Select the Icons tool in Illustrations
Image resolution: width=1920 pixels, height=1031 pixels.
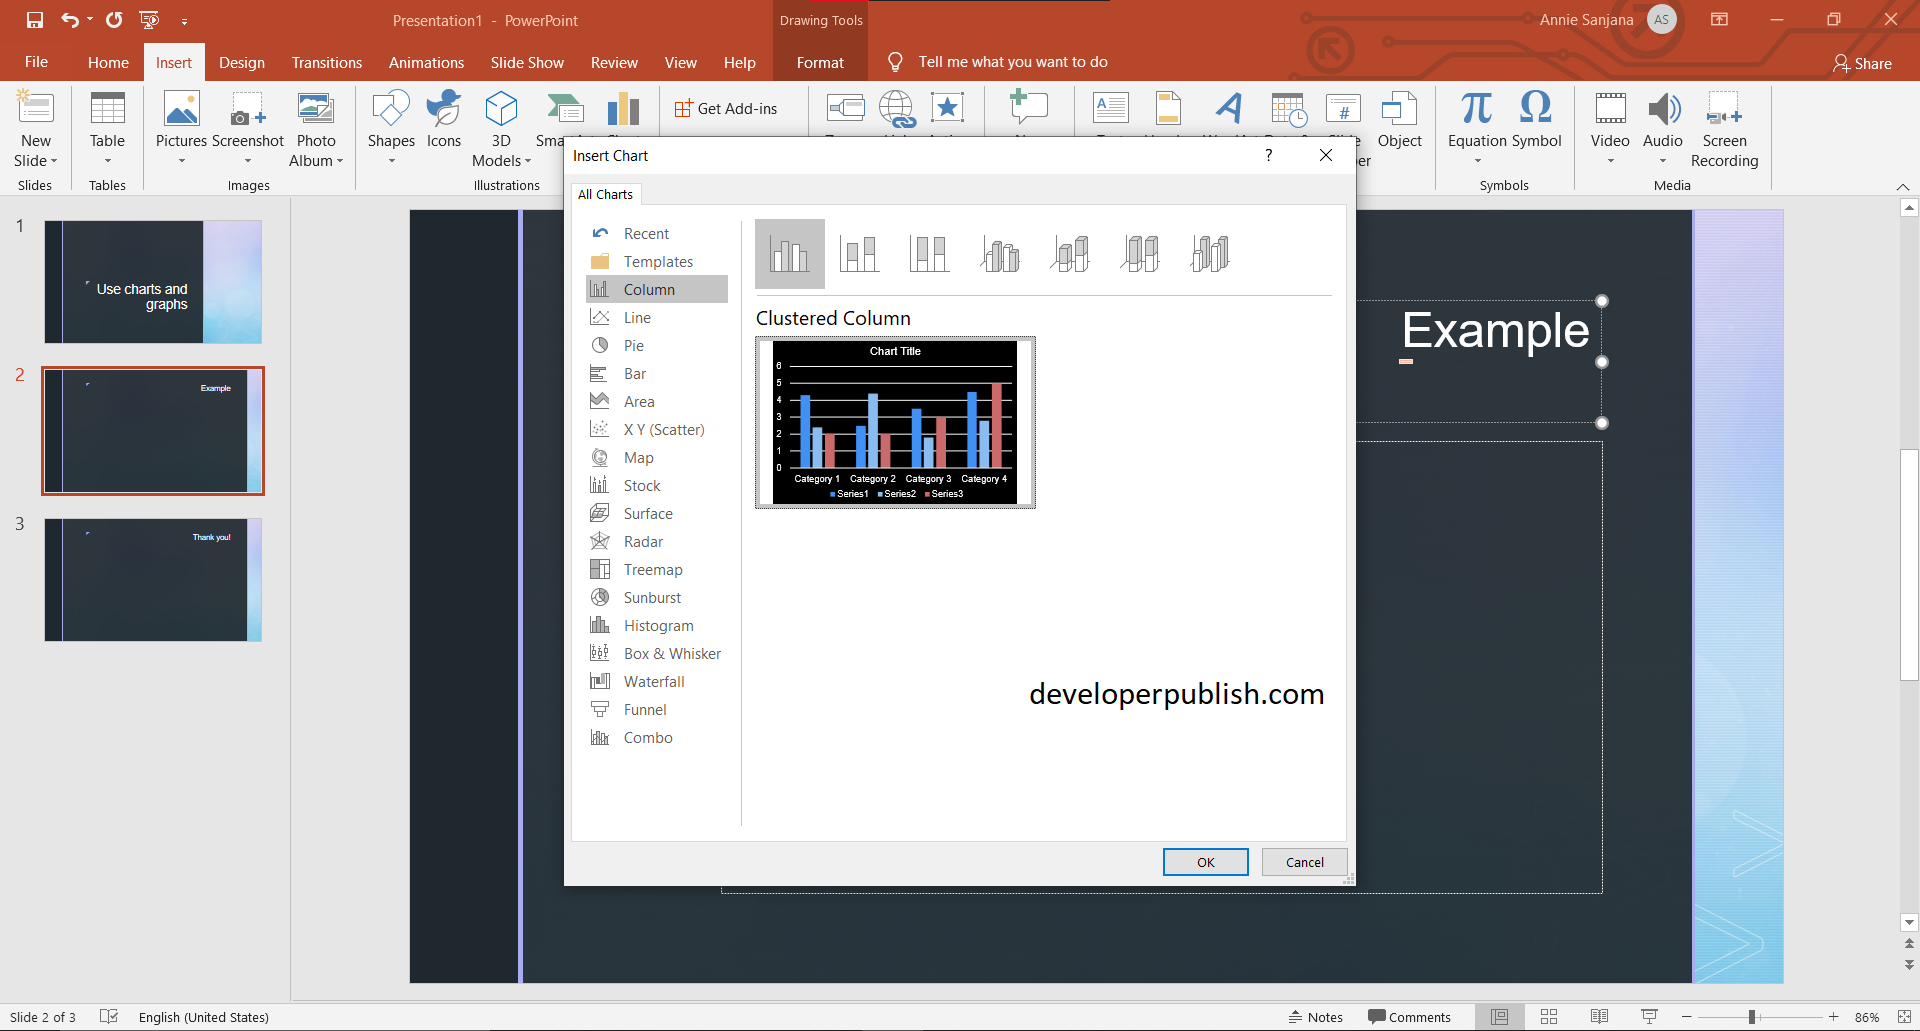coord(443,125)
